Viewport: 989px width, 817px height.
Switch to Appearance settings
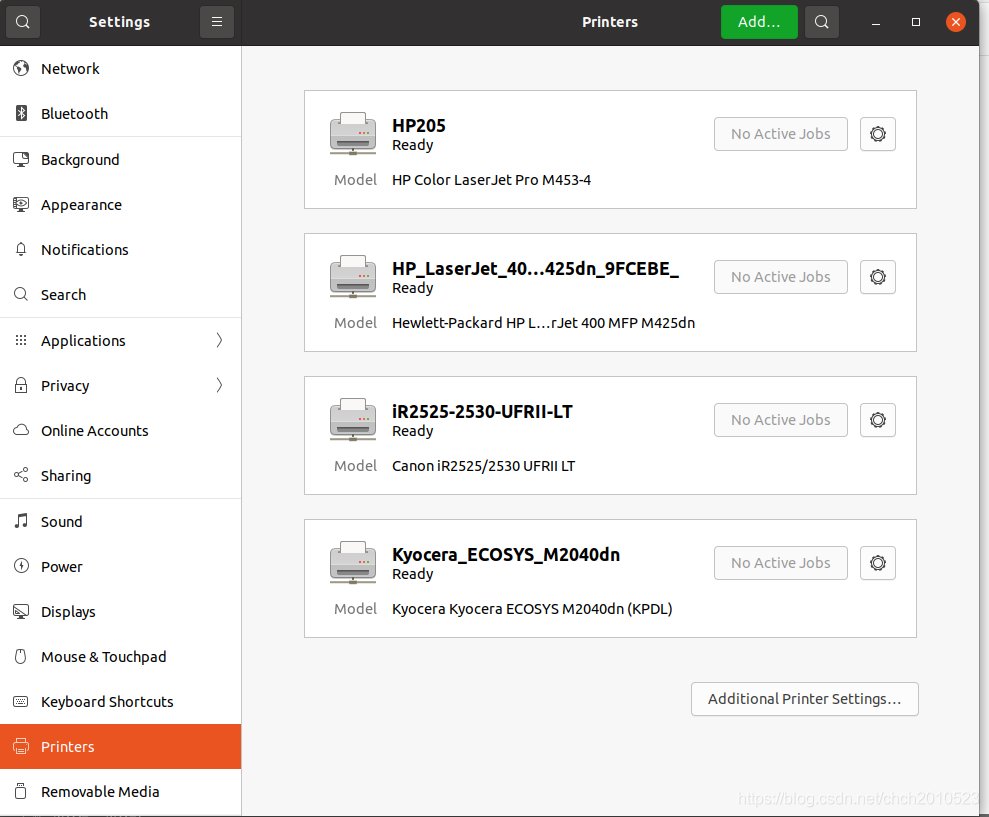(120, 204)
